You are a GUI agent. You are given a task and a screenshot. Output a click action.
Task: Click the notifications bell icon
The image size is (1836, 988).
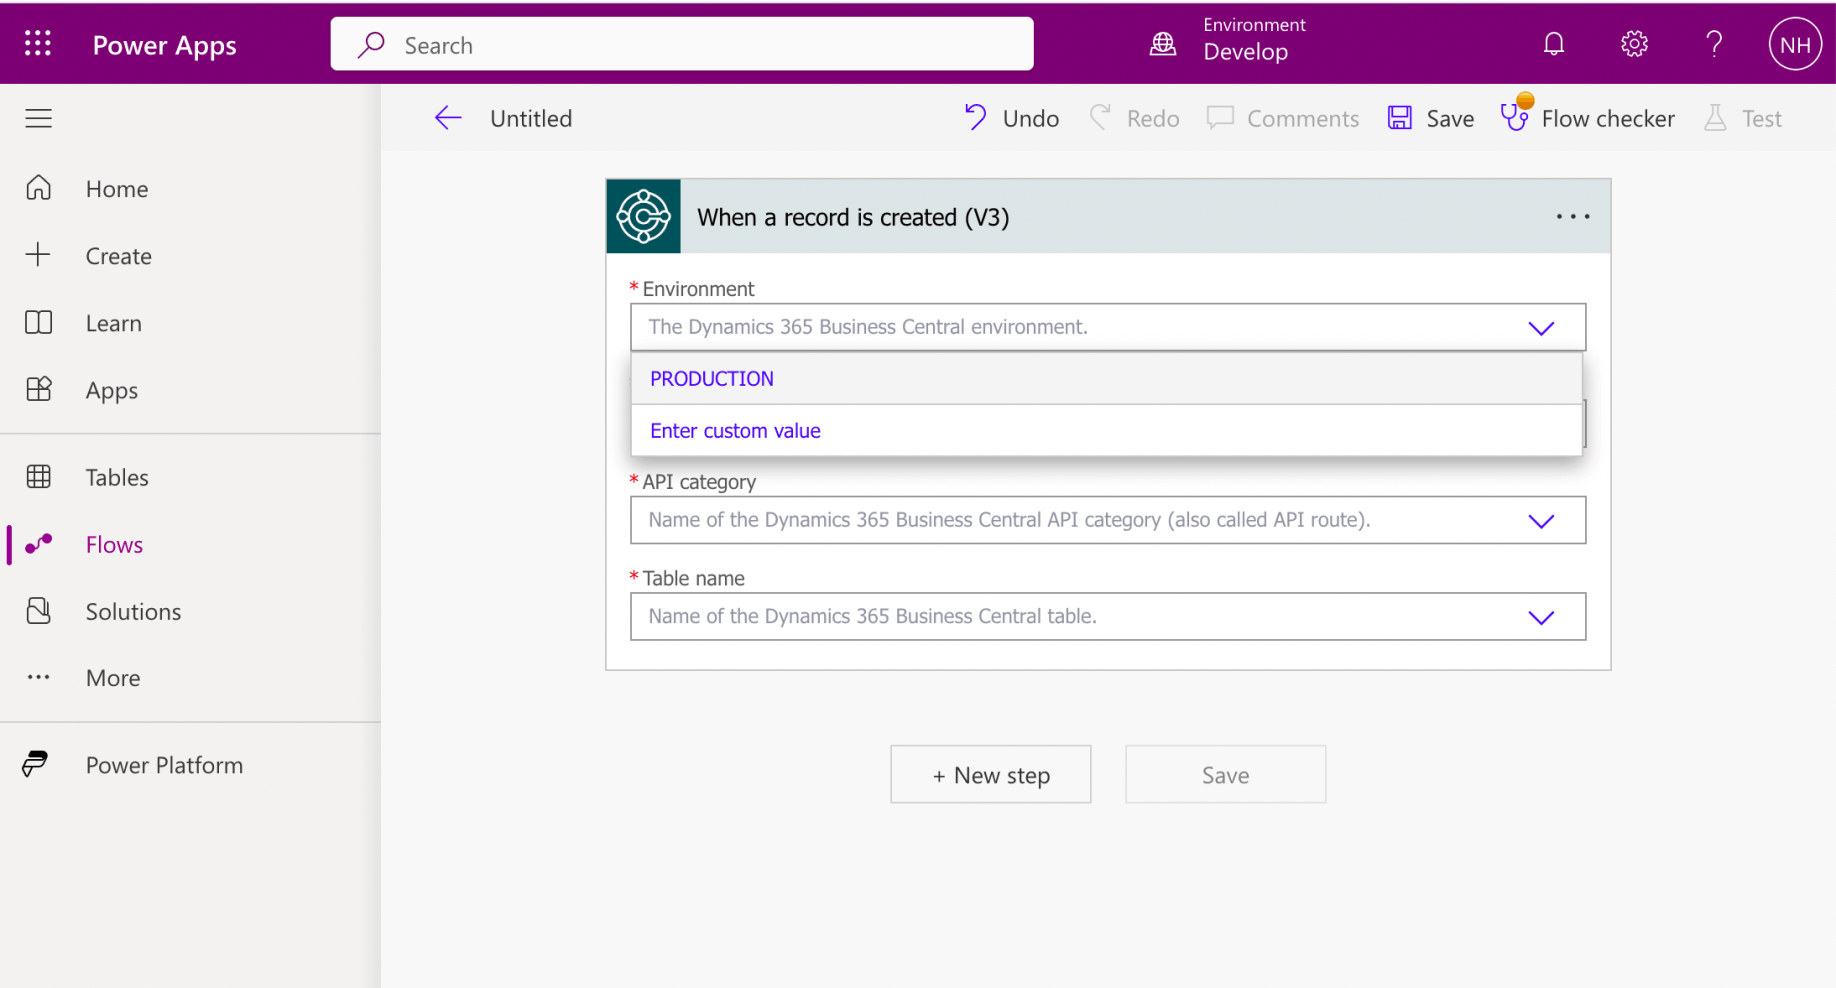(x=1553, y=44)
